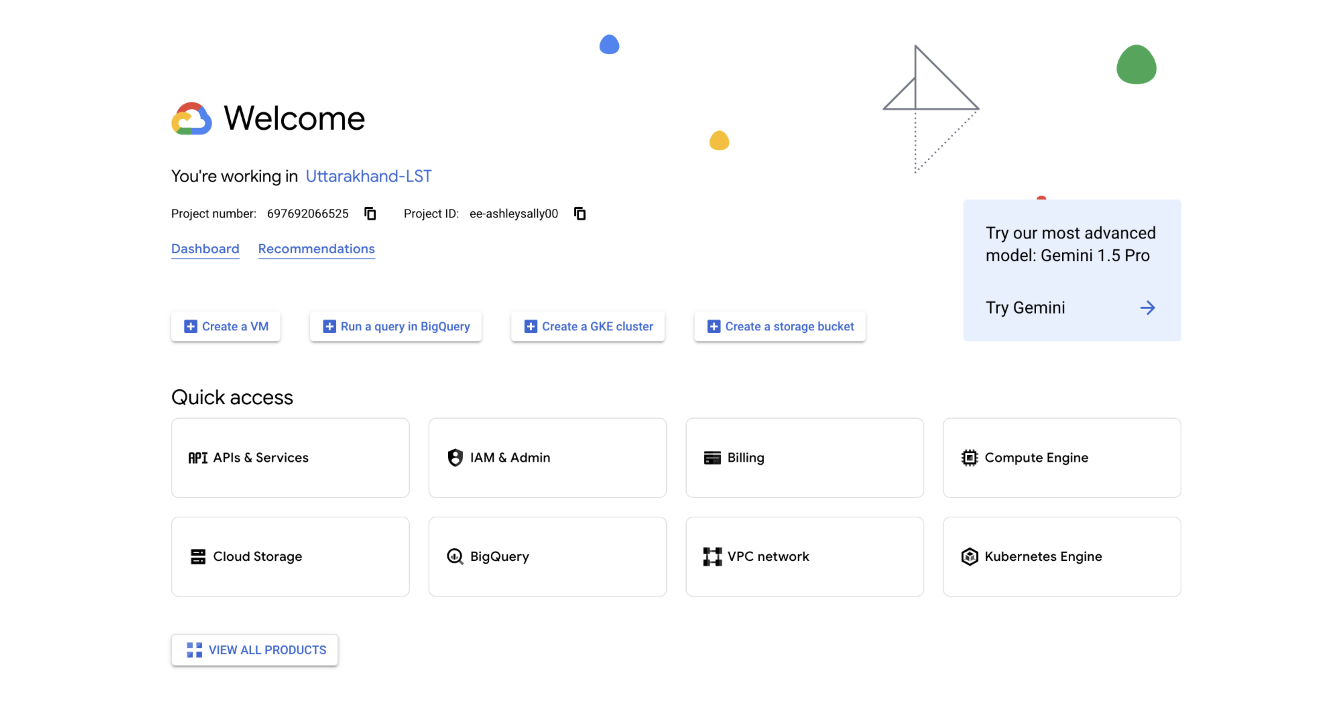This screenshot has height=720, width=1344.
Task: Click the grid icon in View All Products
Action: (194, 650)
